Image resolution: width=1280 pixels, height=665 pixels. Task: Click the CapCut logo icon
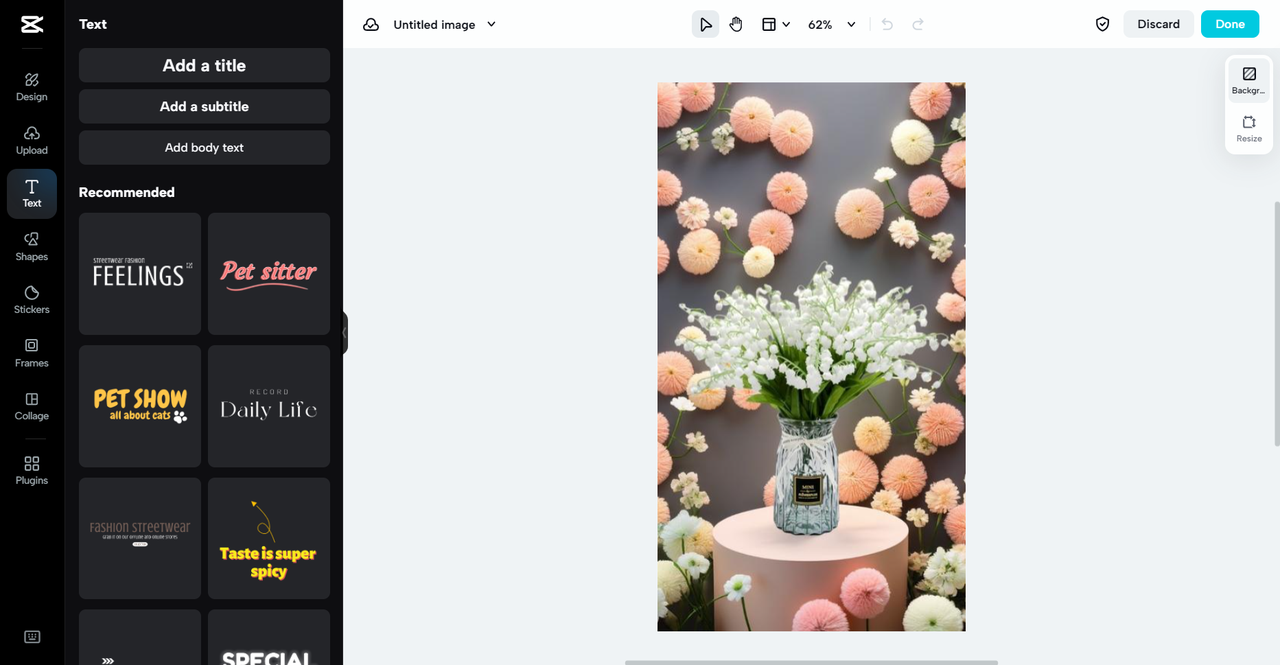tap(31, 24)
